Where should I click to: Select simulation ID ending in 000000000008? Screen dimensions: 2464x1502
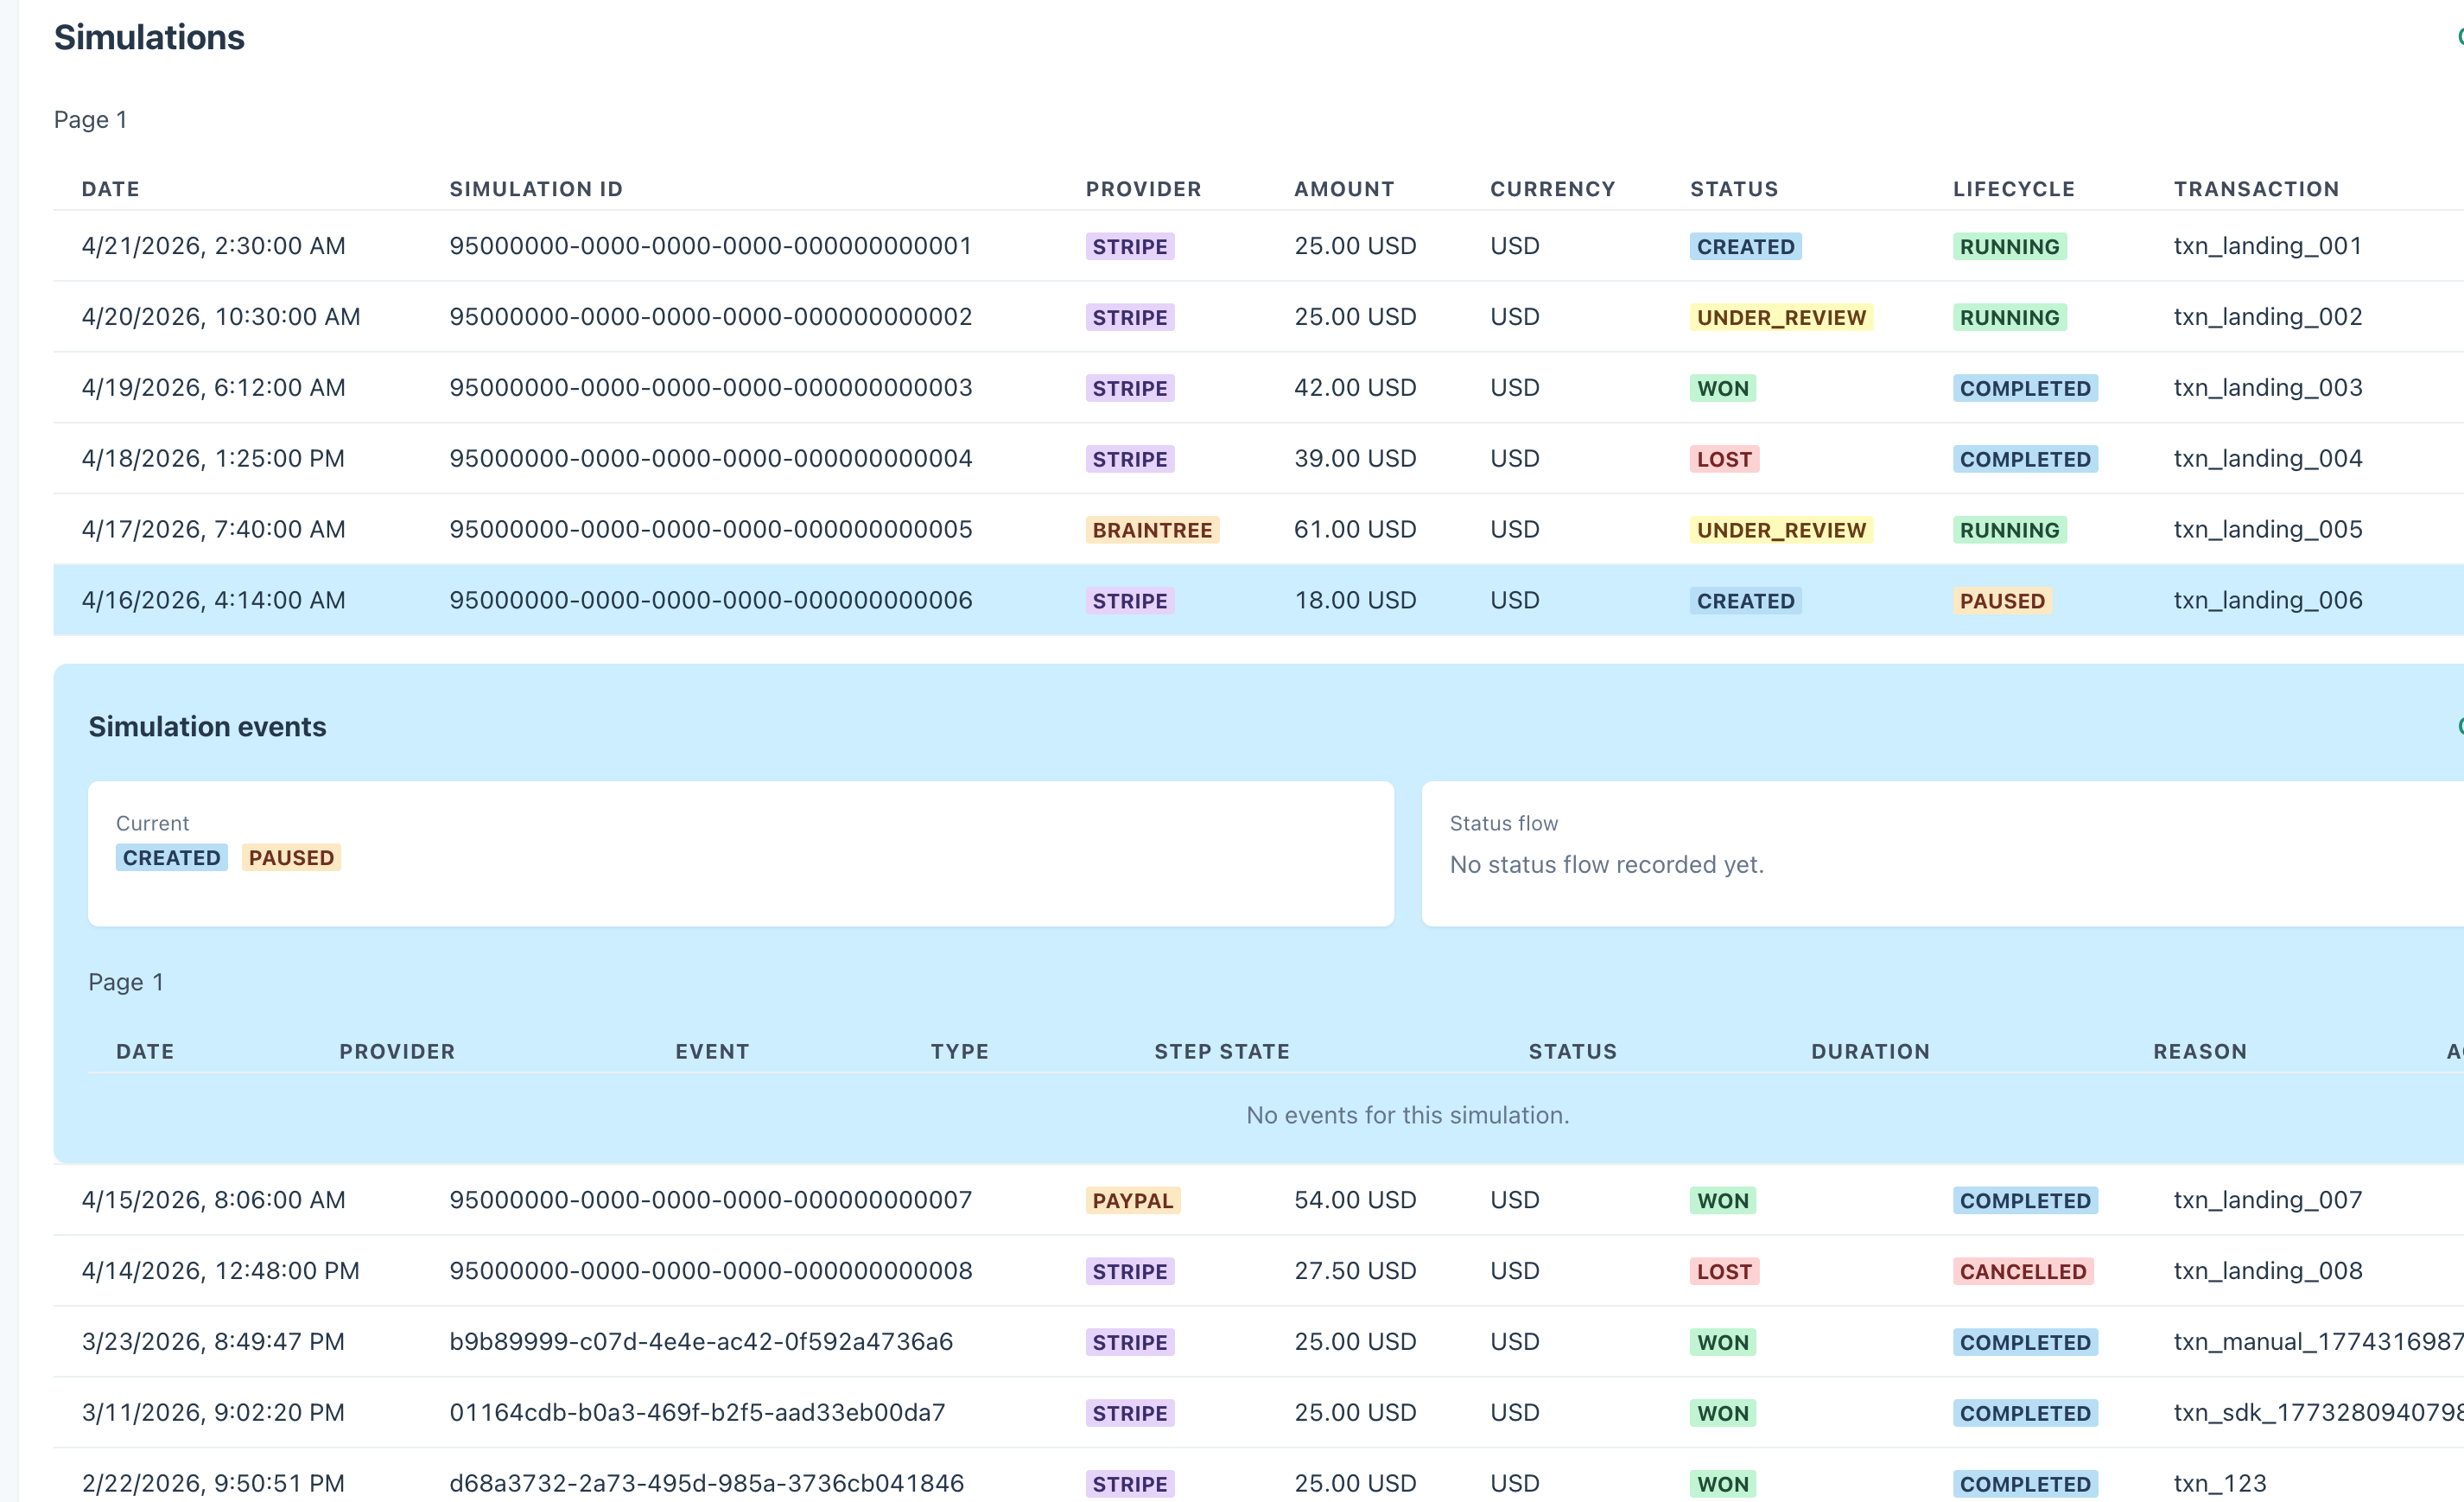710,1271
